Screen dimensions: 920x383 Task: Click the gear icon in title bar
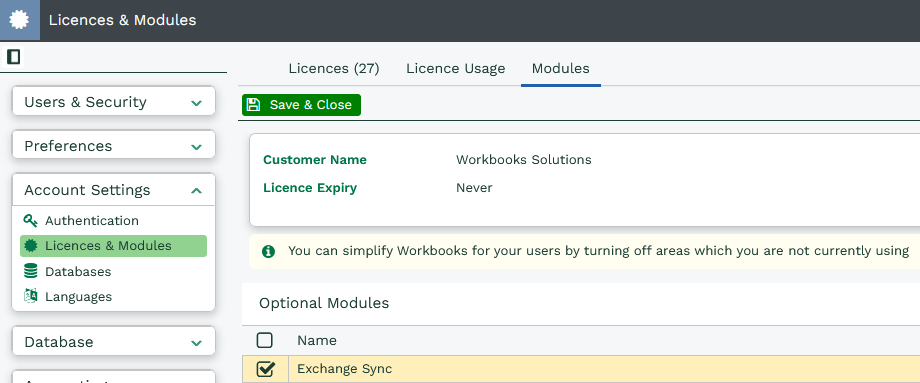[x=19, y=20]
